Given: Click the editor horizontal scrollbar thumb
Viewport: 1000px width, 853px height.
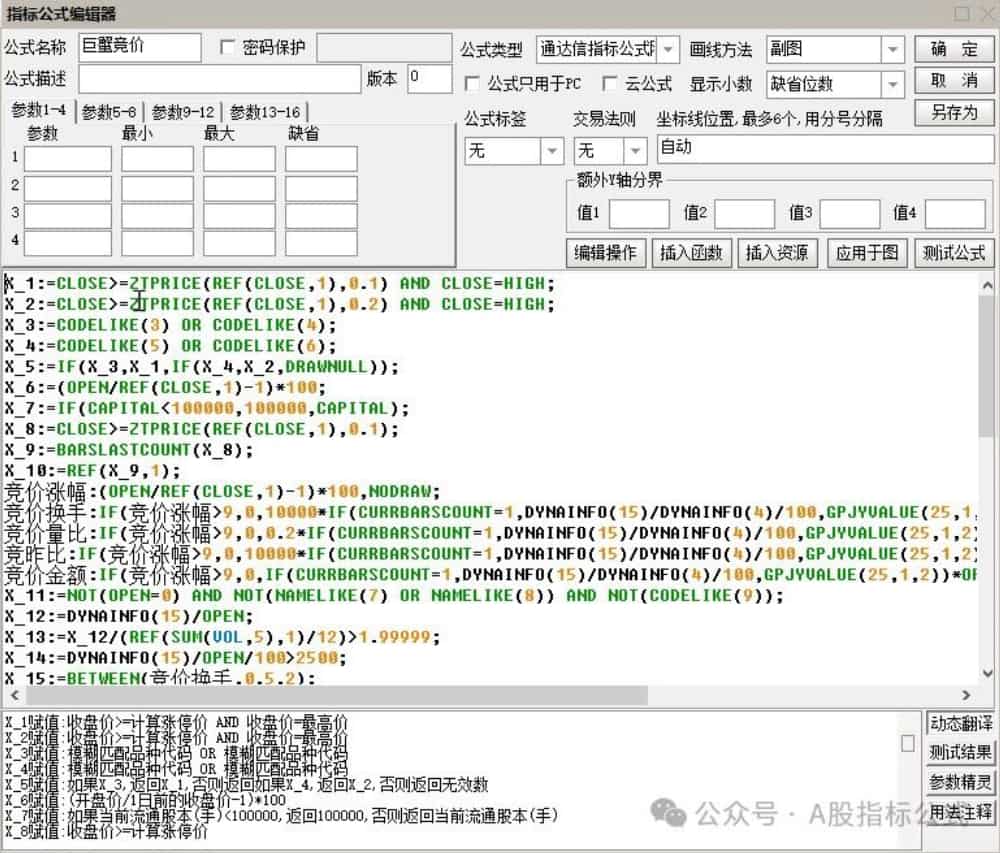Looking at the screenshot, I should [x=336, y=695].
